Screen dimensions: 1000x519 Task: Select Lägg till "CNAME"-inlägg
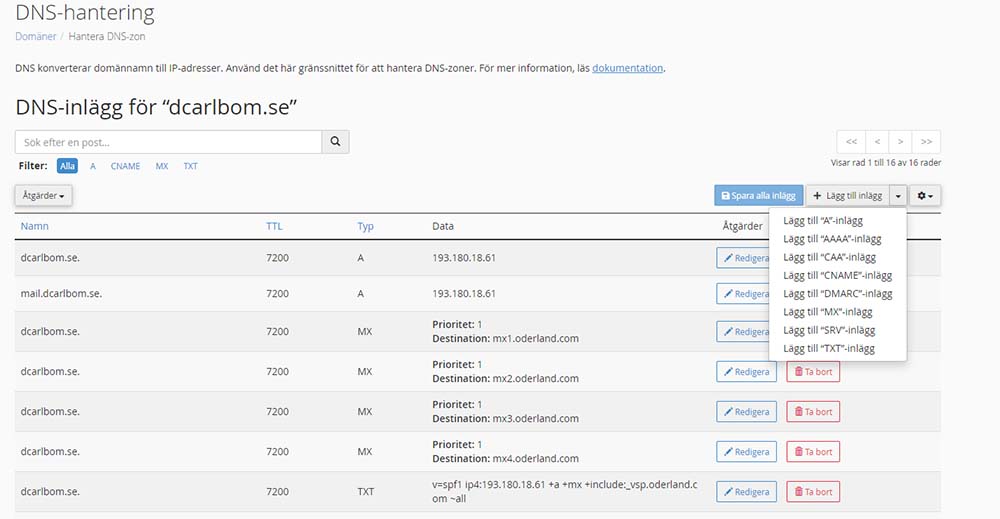837,275
